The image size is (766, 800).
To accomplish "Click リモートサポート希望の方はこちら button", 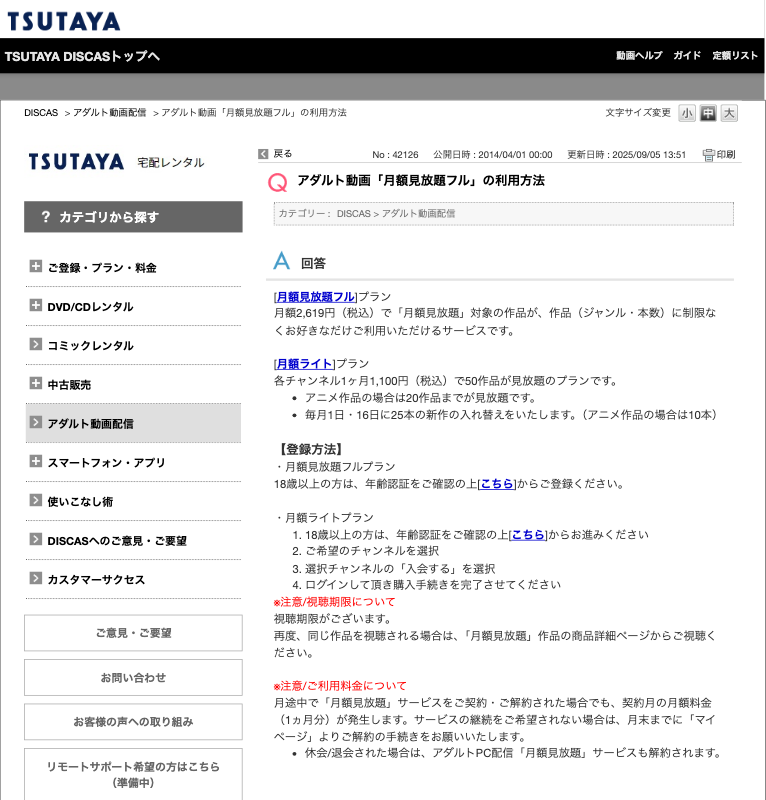I will click(x=133, y=774).
